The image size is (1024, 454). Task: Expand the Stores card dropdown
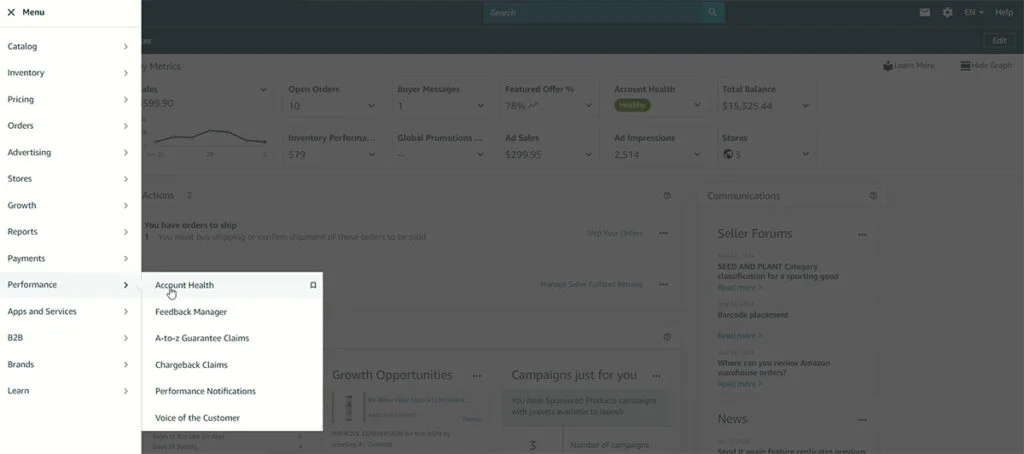click(x=805, y=154)
